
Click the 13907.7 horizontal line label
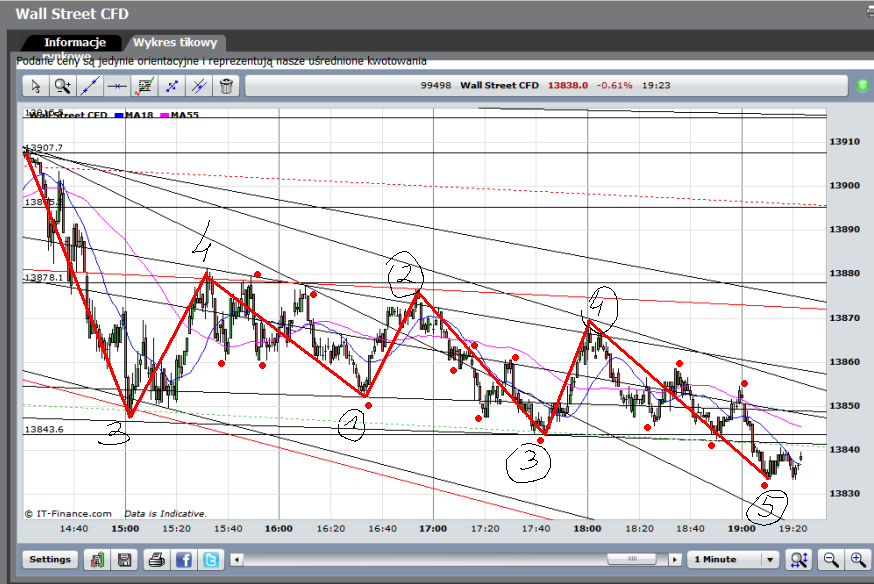pos(44,148)
